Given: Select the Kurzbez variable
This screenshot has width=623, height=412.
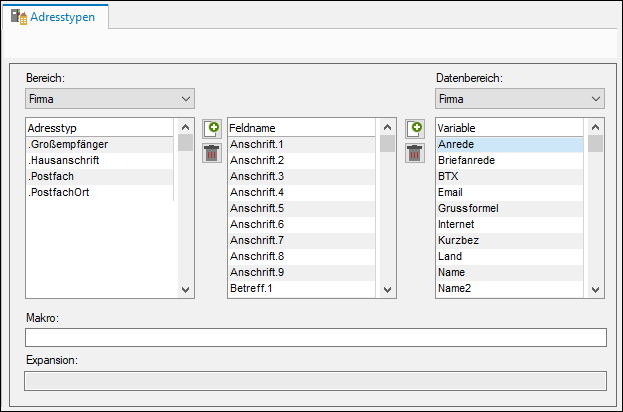Looking at the screenshot, I should point(510,240).
